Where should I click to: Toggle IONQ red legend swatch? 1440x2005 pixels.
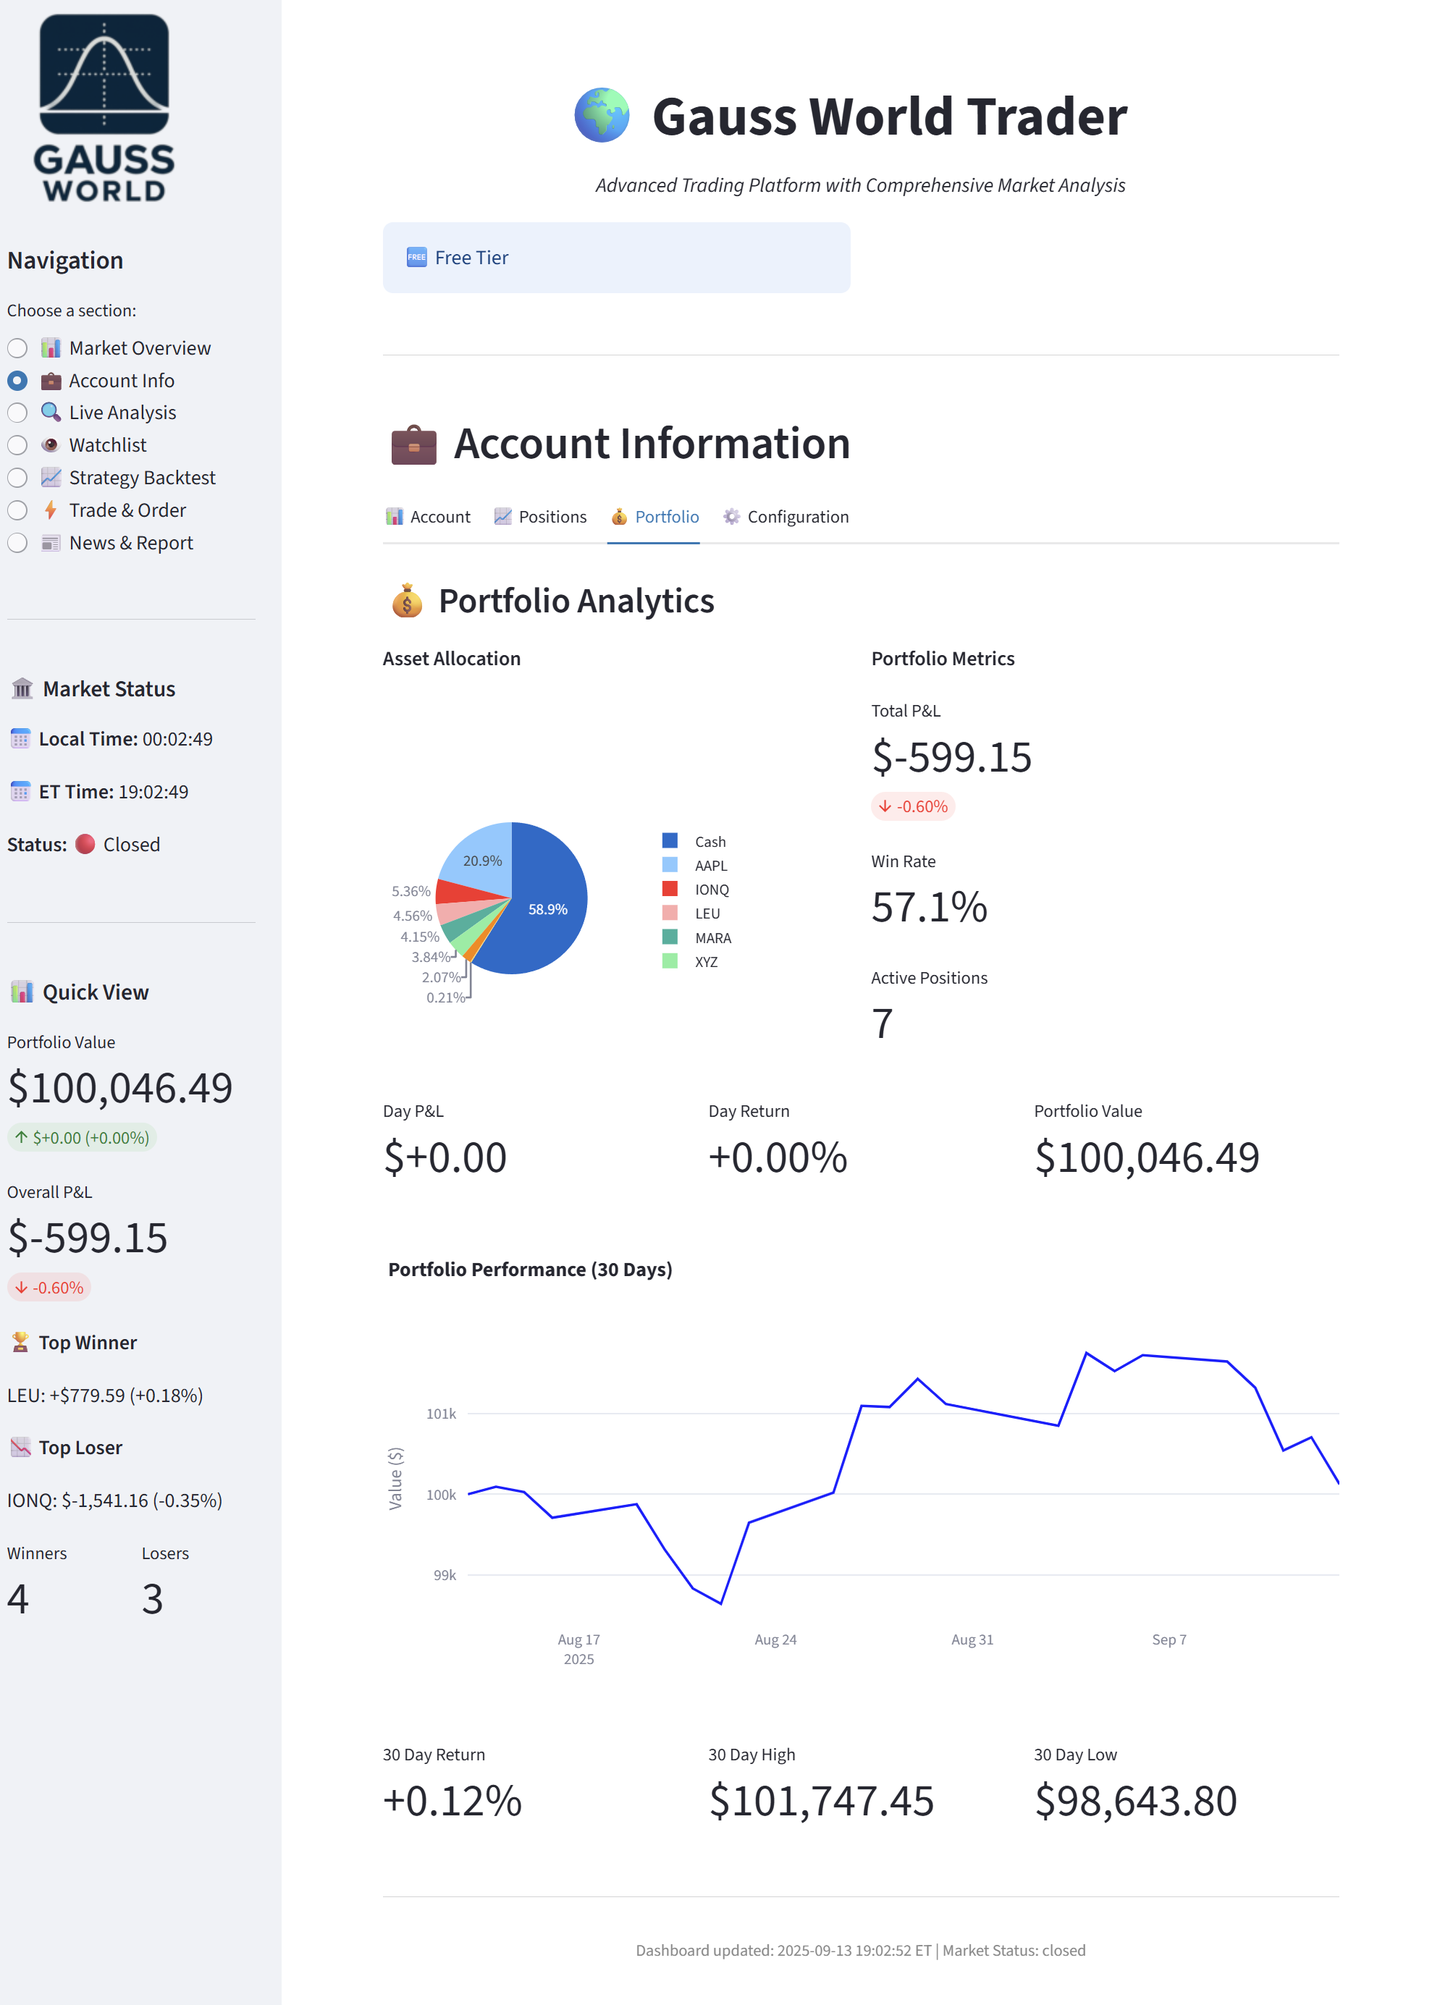pos(670,889)
